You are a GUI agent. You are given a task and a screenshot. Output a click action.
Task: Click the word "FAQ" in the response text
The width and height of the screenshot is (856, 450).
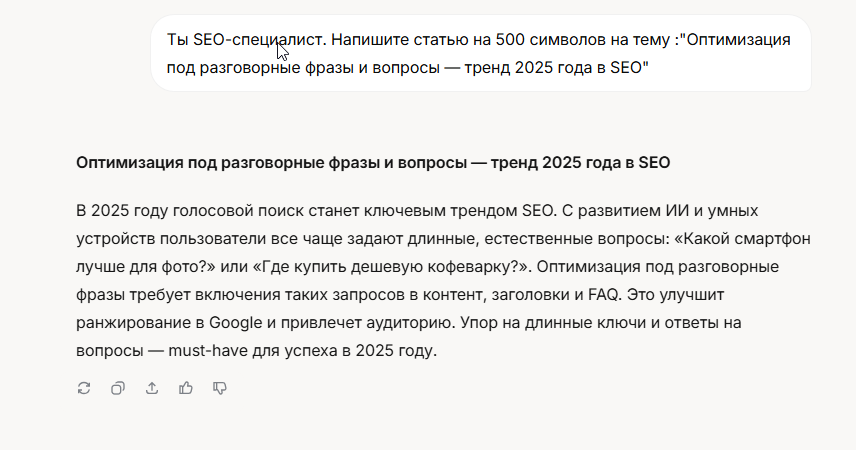[604, 295]
